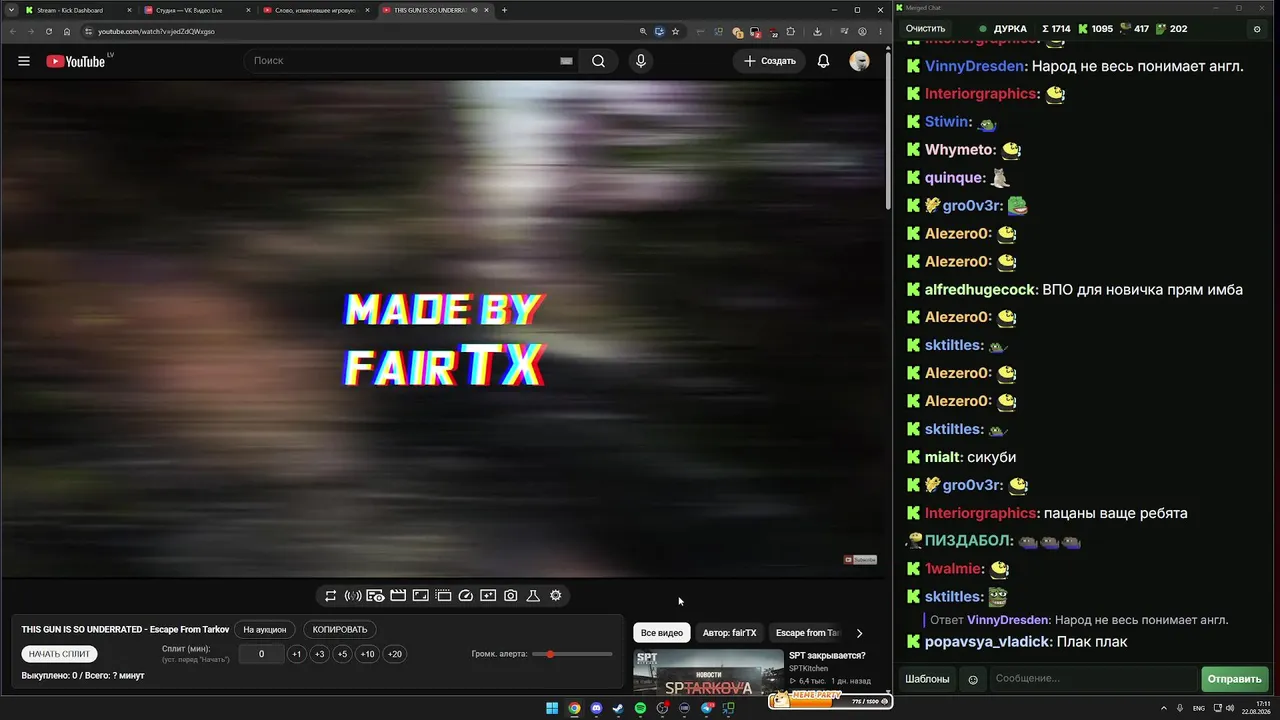Screen dimensions: 1280x720
Task: Open Merged Chat settings gear
Action: click(1257, 29)
